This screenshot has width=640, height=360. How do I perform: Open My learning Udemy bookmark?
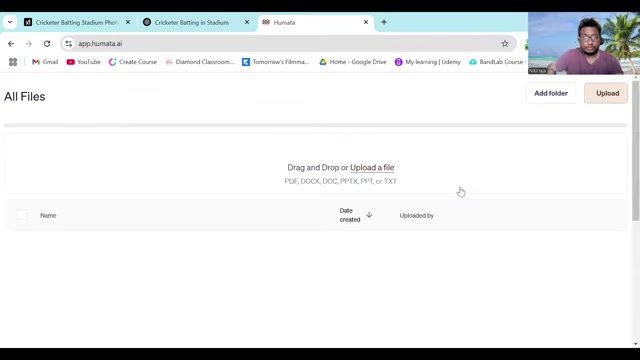pos(427,62)
